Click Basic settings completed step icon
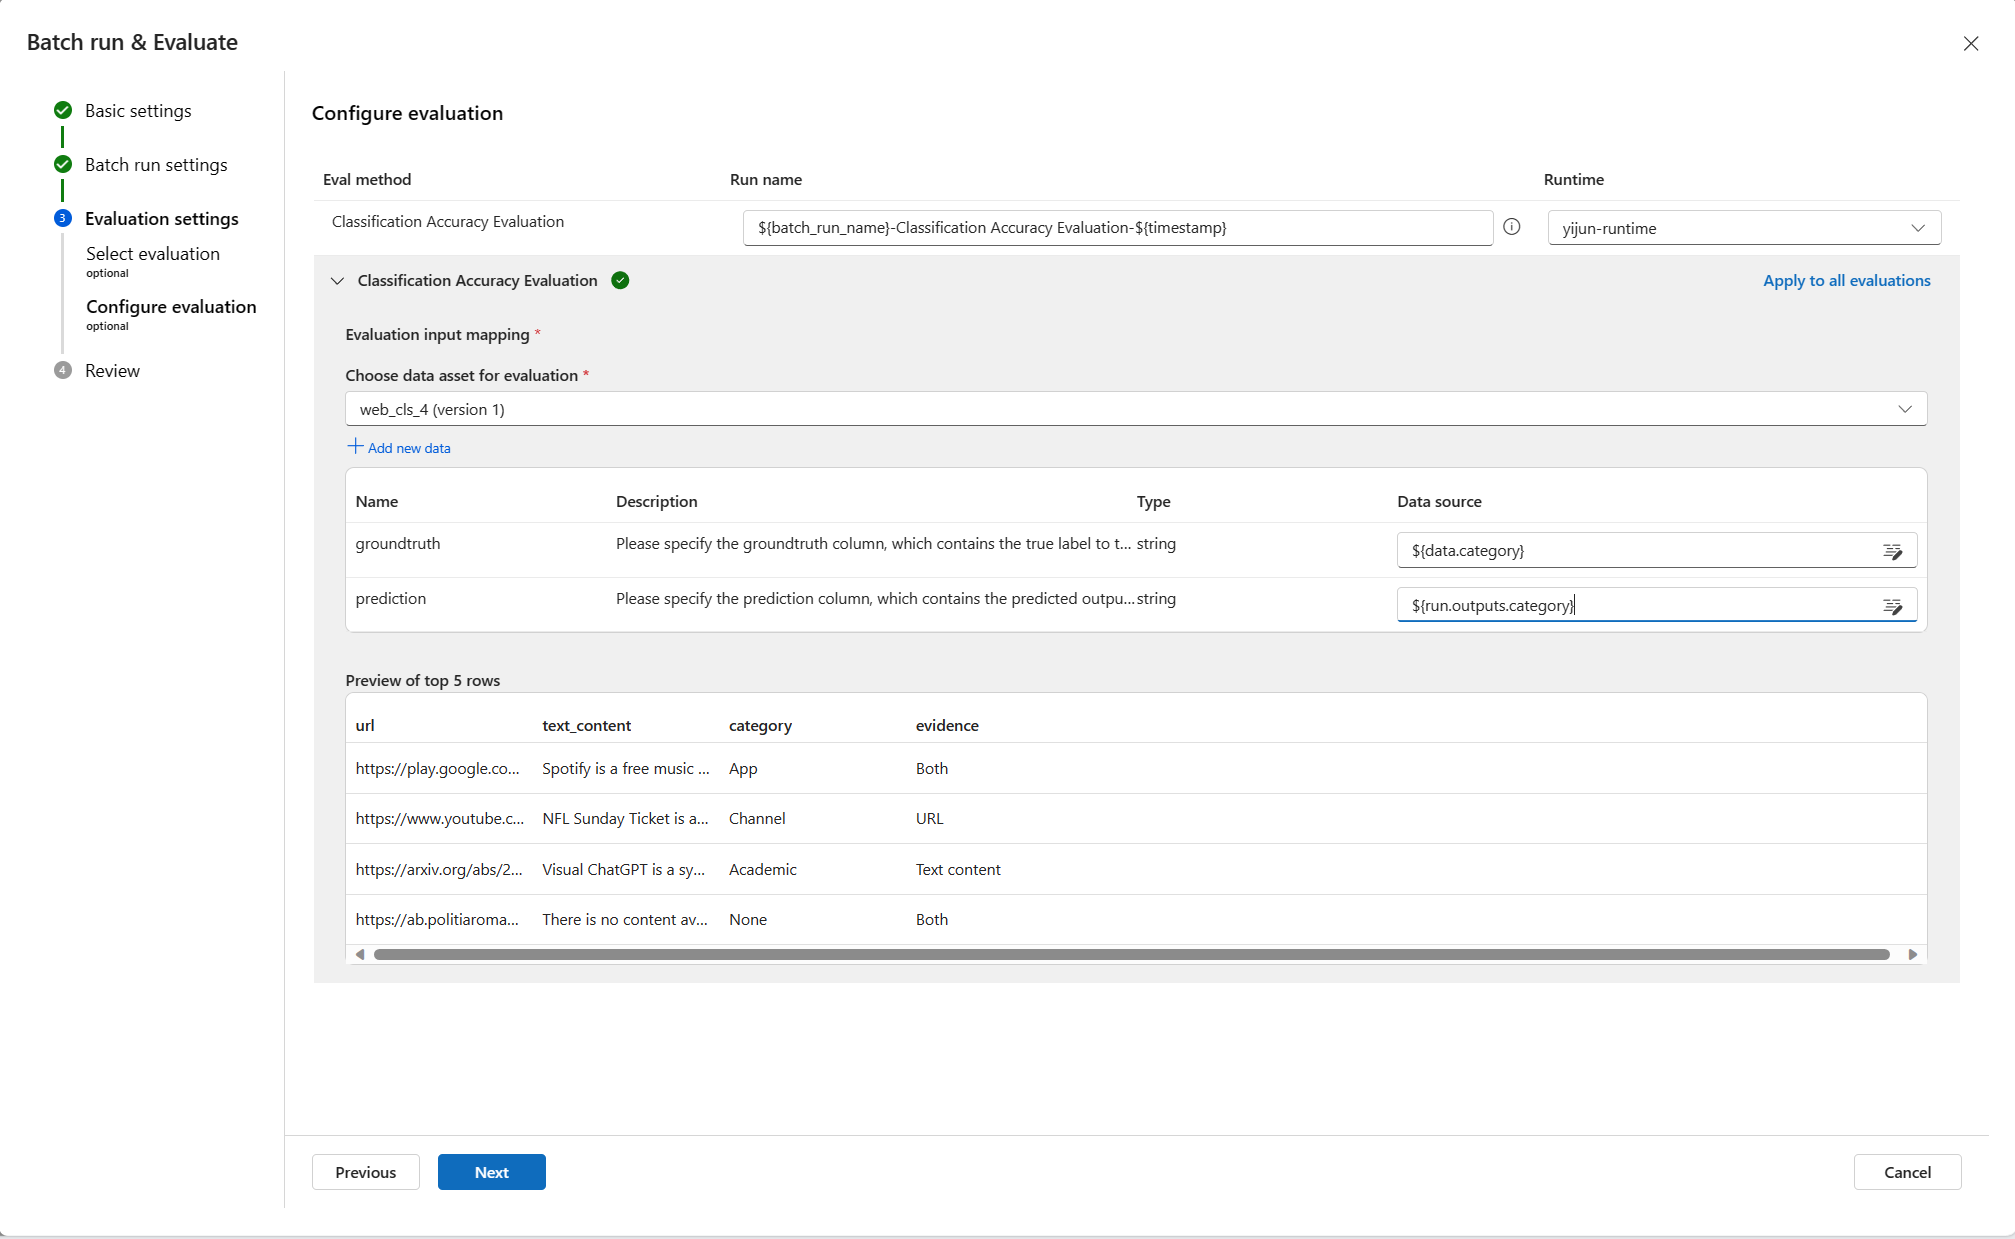The image size is (2015, 1239). coord(63,110)
